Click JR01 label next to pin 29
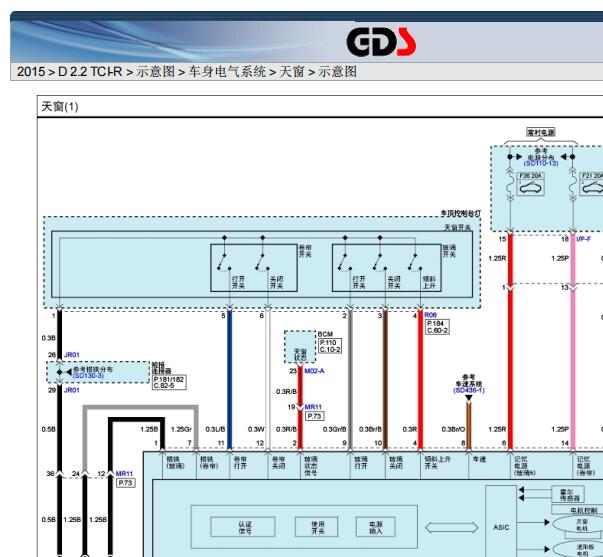This screenshot has height=557, width=603. [72, 390]
